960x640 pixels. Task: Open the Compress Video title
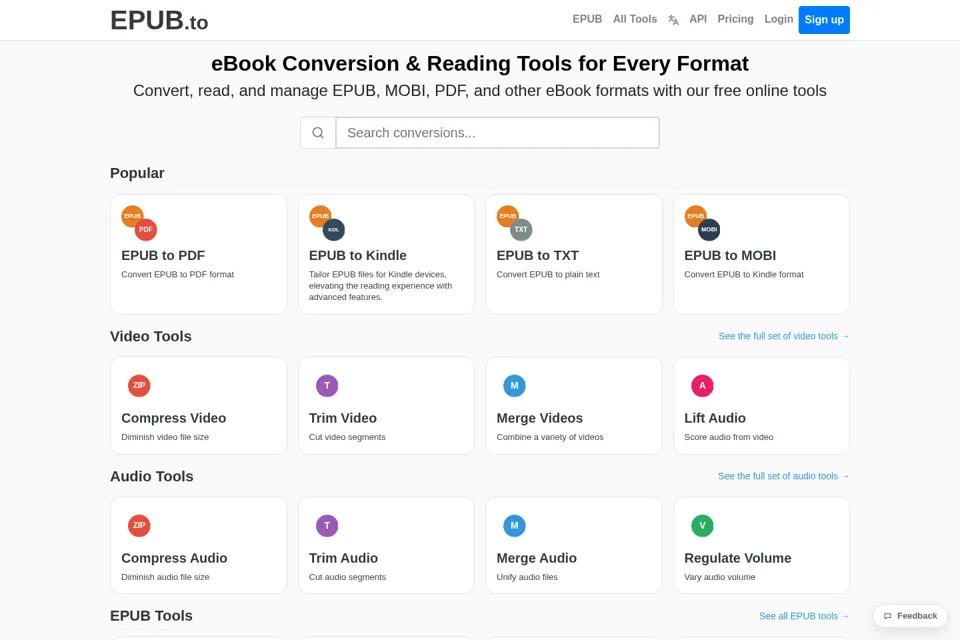click(x=174, y=418)
